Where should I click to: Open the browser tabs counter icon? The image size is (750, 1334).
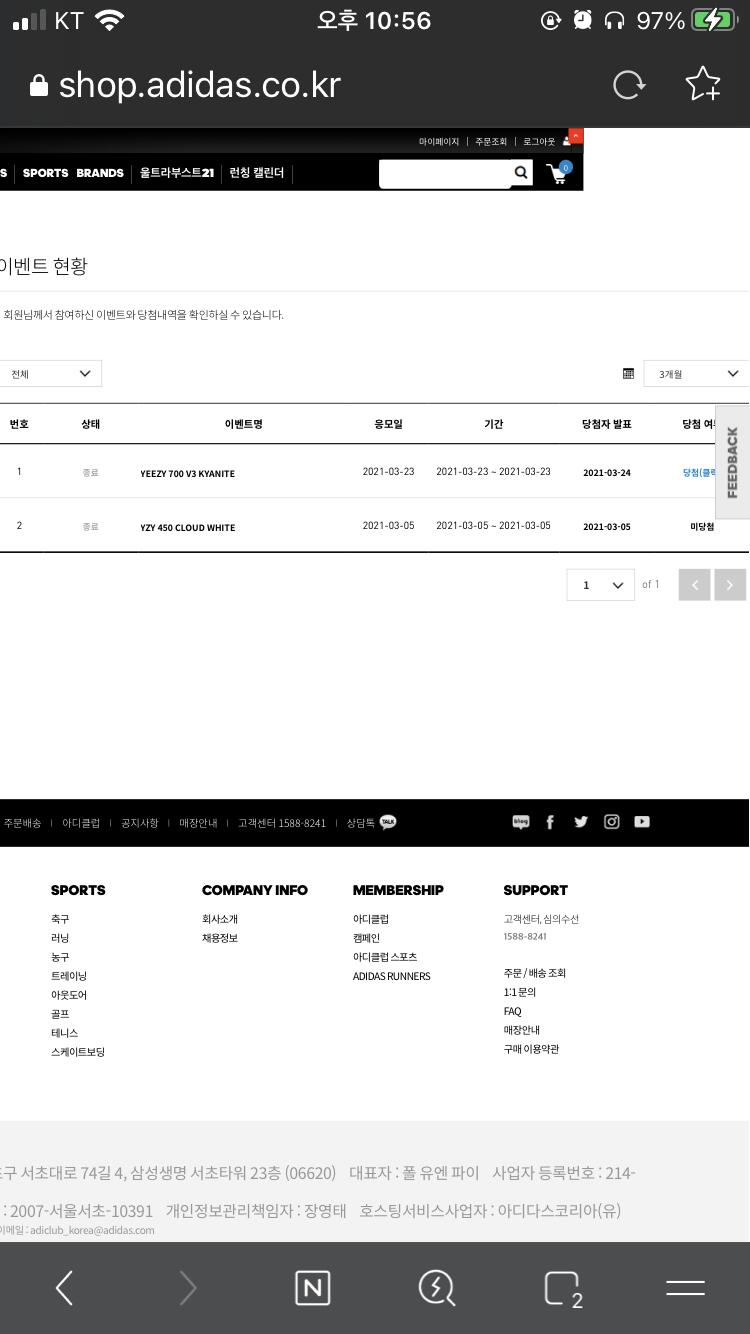(x=563, y=1289)
